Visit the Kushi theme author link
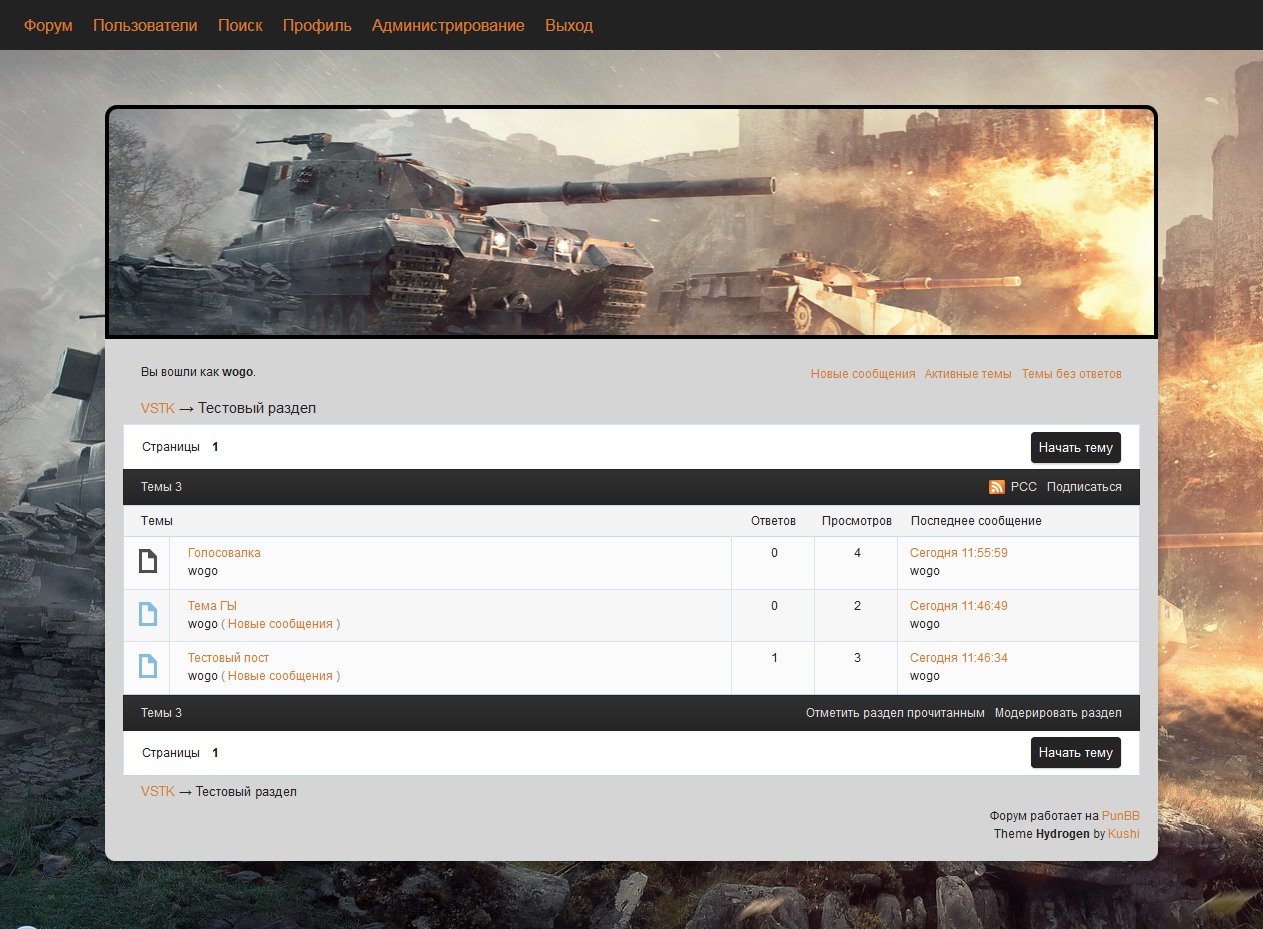The height and width of the screenshot is (929, 1263). tap(1123, 834)
